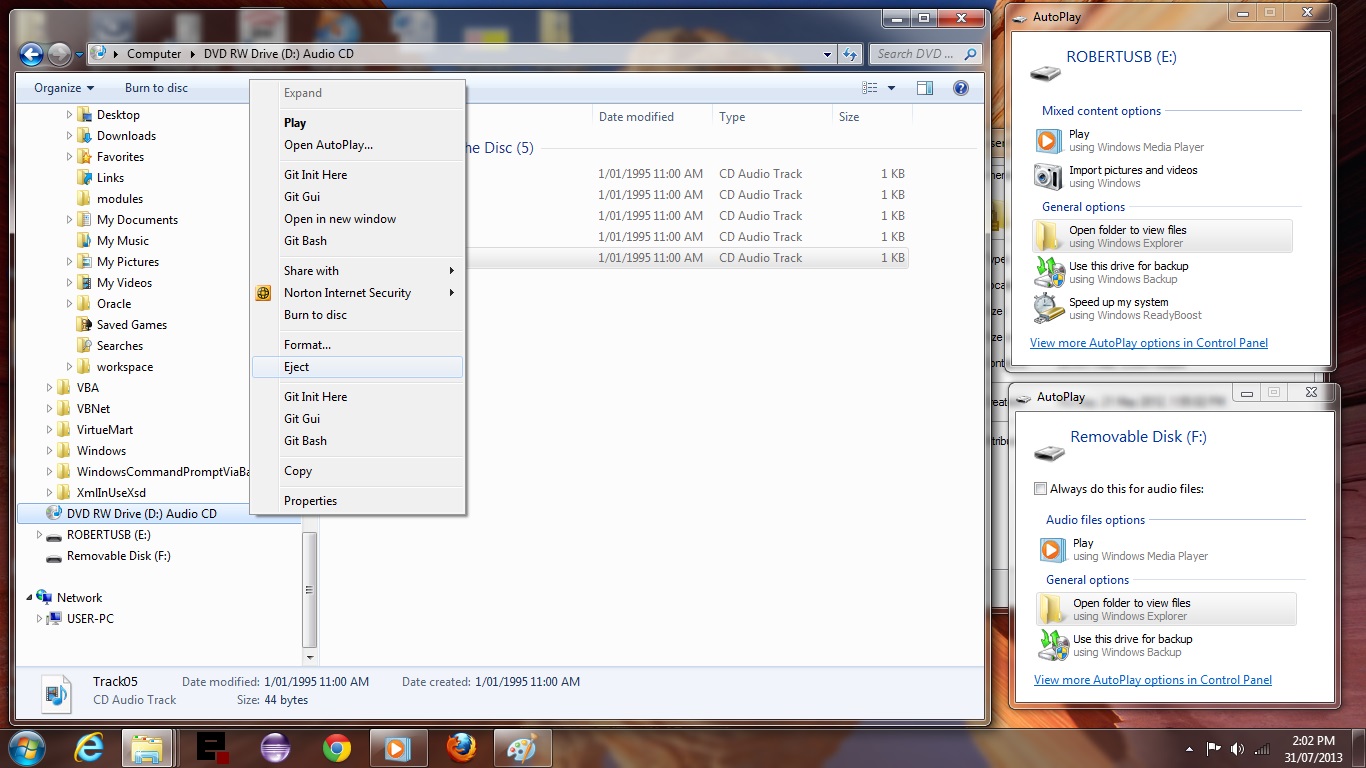Click the Eject context menu entry

coord(297,367)
